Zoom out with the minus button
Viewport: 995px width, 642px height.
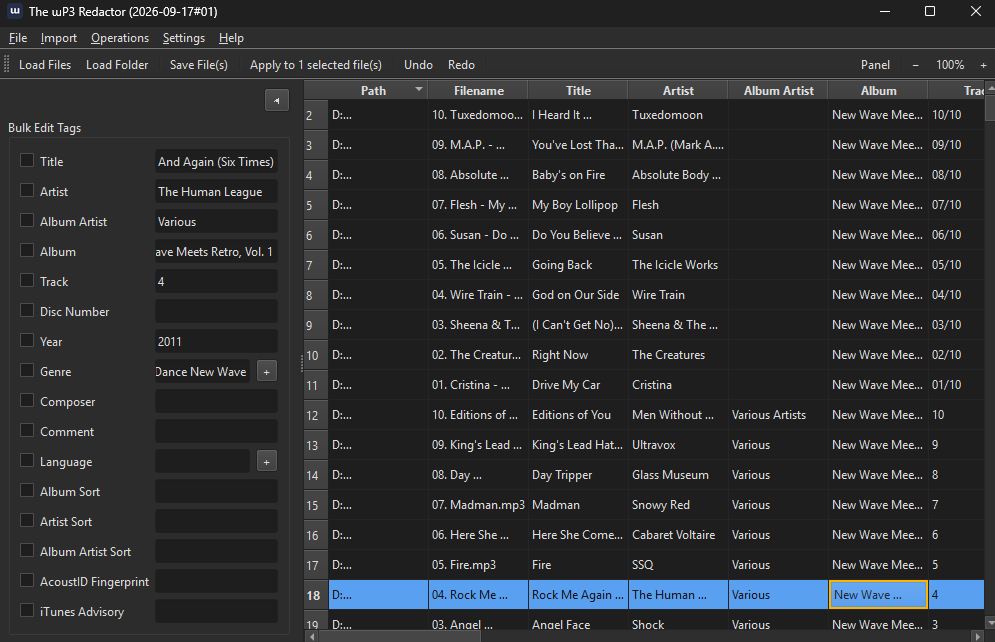coord(915,65)
